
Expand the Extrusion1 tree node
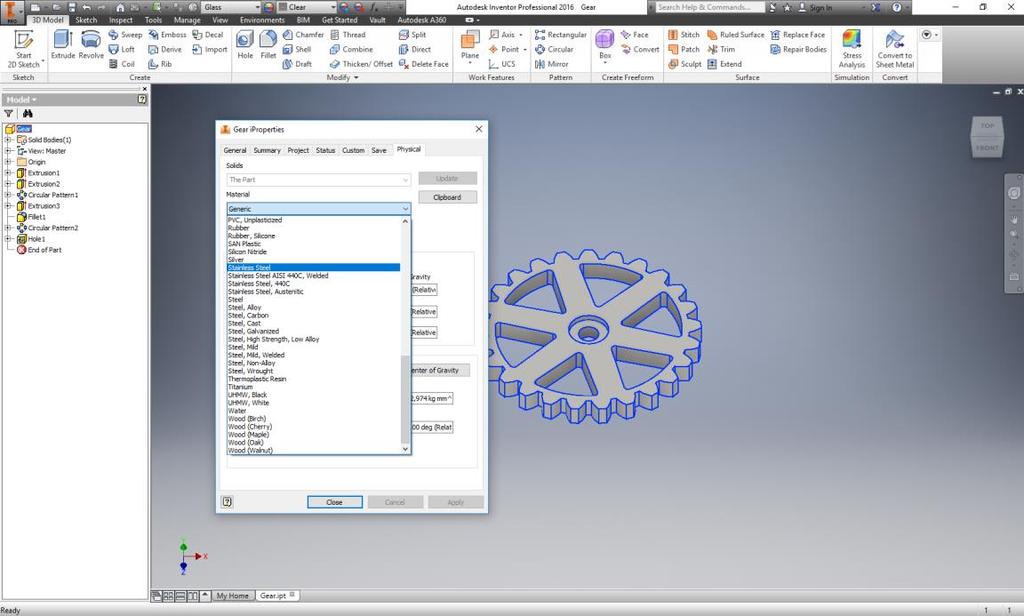[8, 173]
